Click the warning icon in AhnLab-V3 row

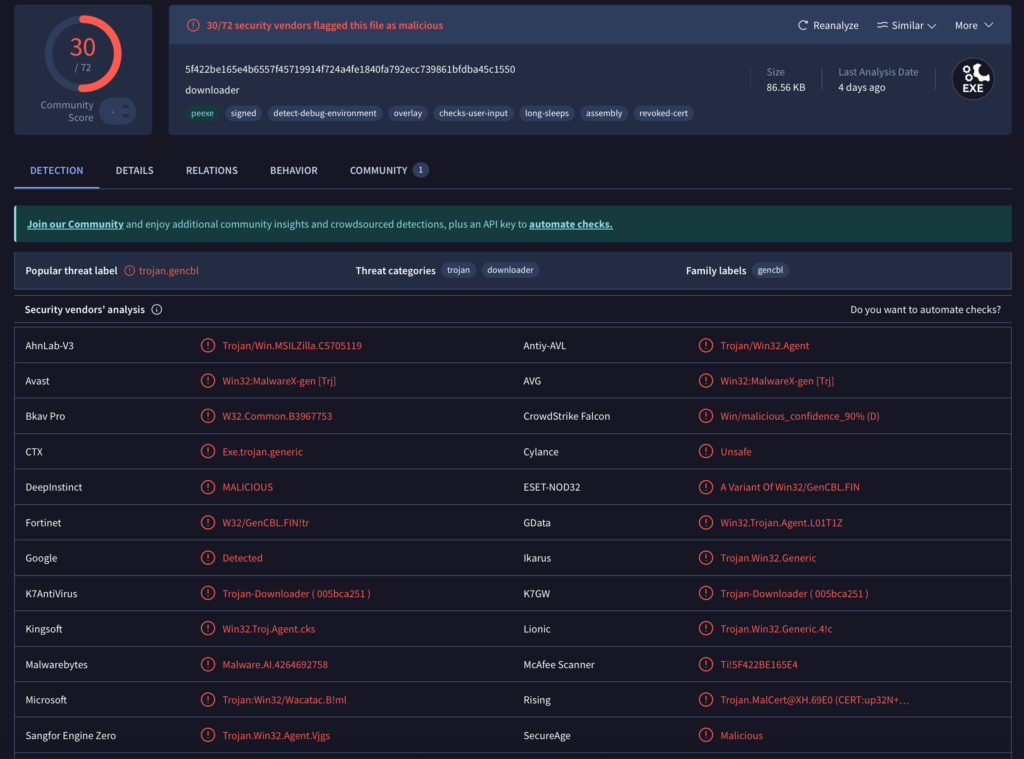tap(208, 346)
